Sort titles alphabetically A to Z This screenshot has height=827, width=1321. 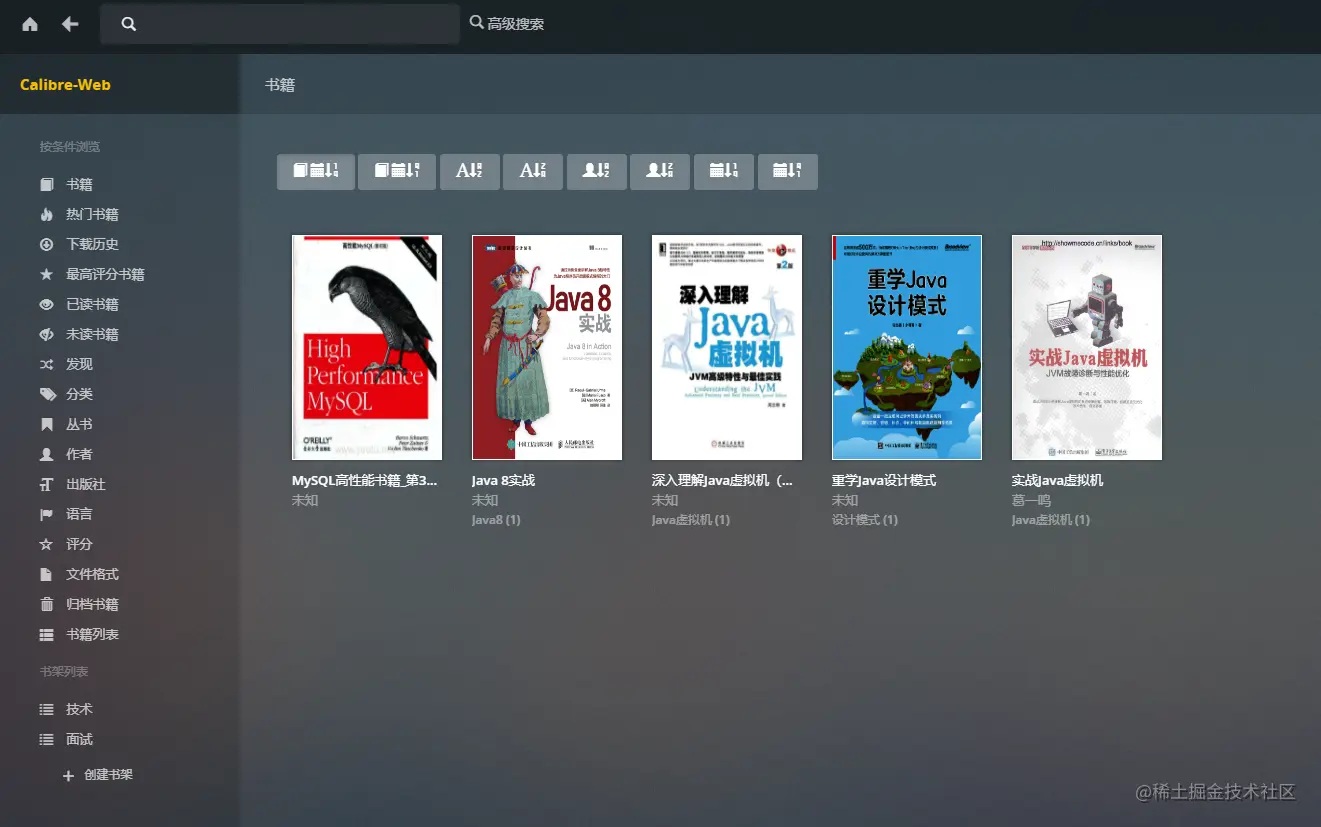[x=469, y=171]
